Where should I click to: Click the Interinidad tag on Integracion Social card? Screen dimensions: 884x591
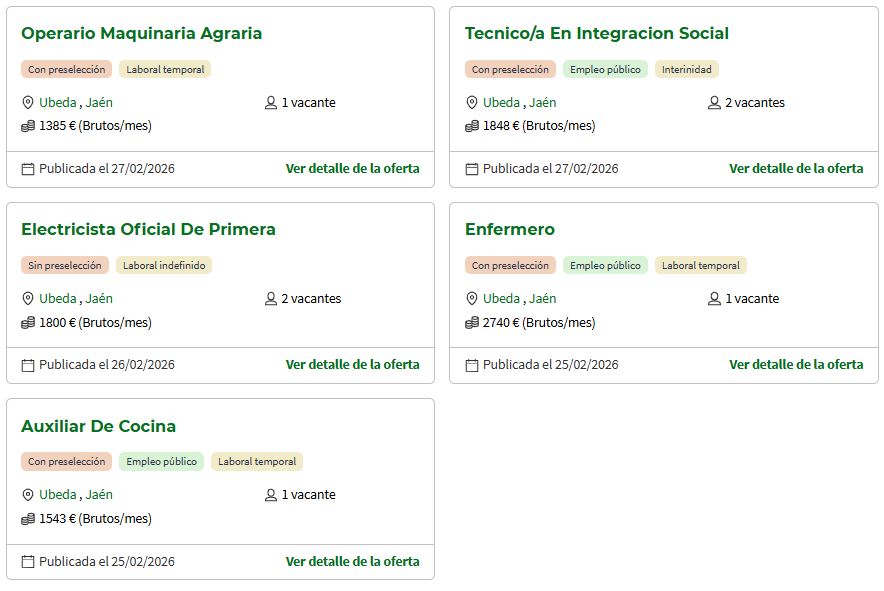click(x=687, y=70)
